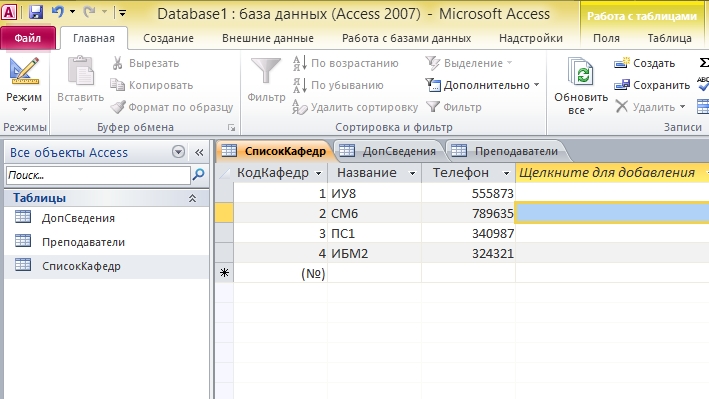709x399 pixels.
Task: Click the Undo arrow icon
Action: tap(58, 12)
